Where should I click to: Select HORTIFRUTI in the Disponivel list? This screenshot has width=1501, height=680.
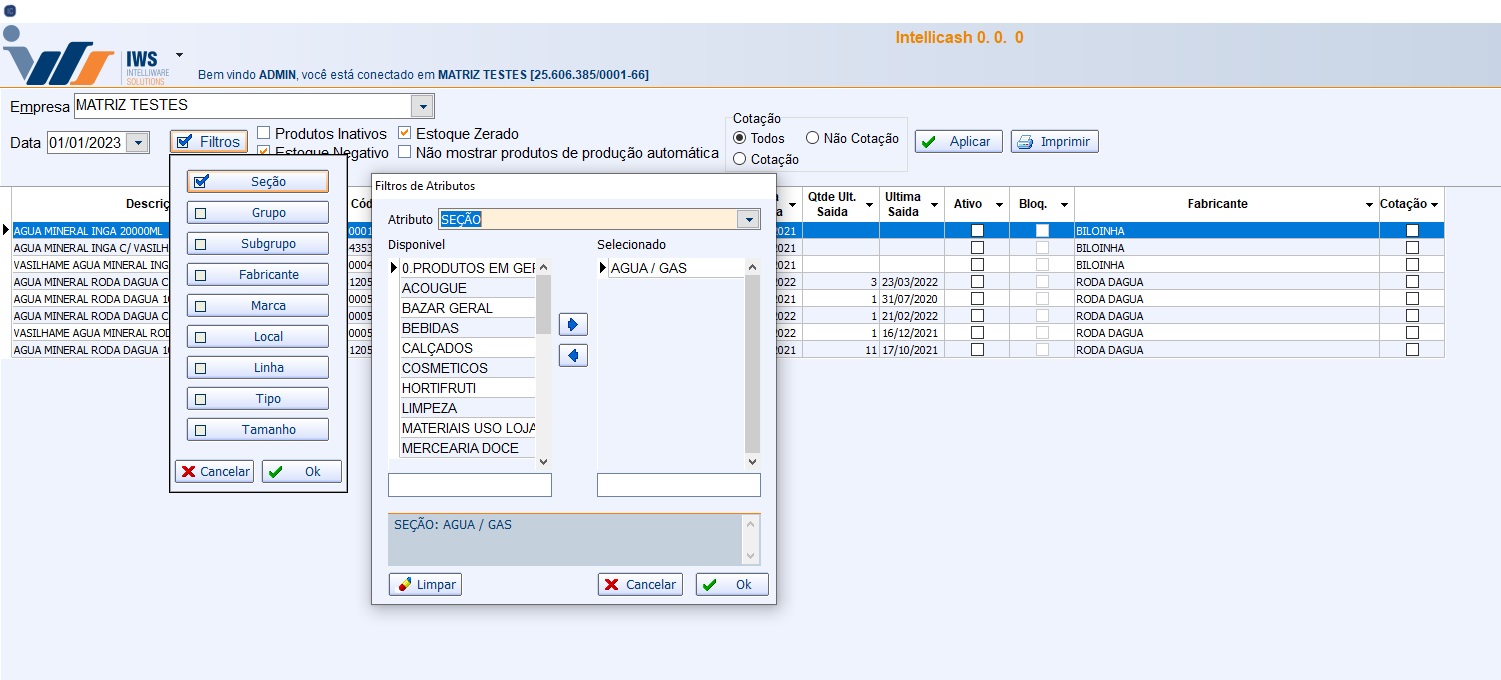[x=468, y=388]
